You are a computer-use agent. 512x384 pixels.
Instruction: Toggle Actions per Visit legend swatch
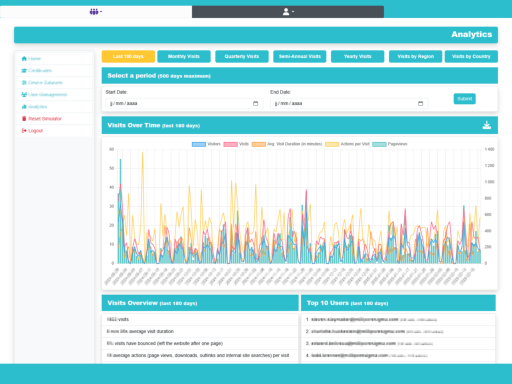click(332, 144)
